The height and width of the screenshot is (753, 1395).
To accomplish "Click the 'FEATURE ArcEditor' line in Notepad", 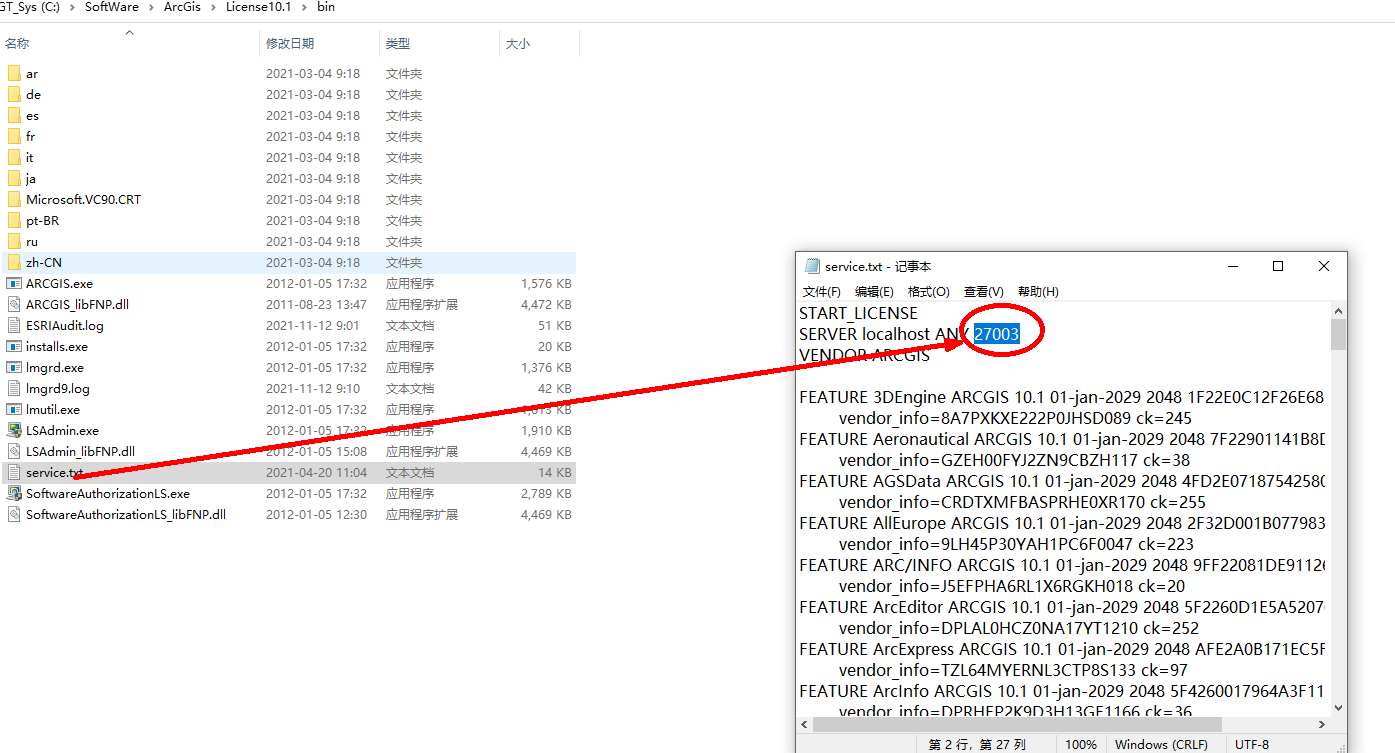I will click(1062, 607).
